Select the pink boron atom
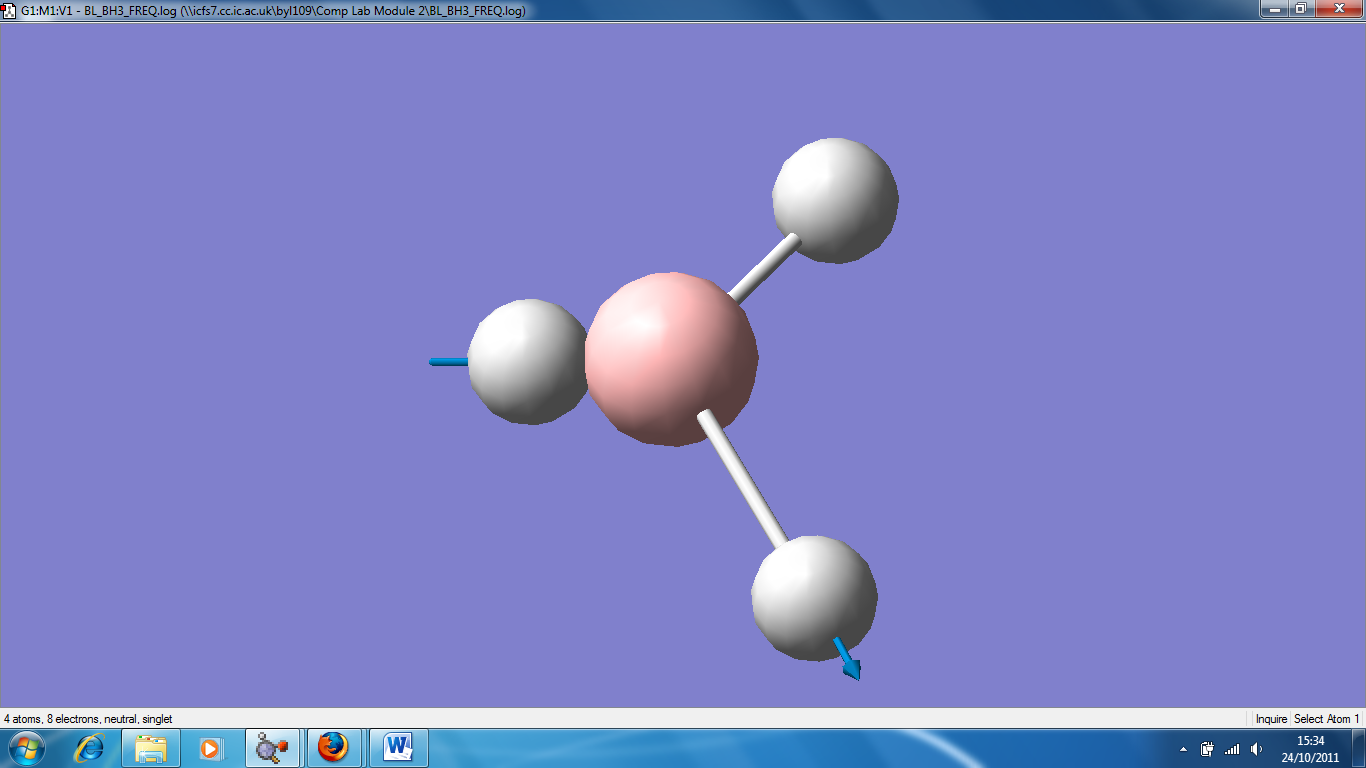The image size is (1366, 768). click(x=671, y=358)
